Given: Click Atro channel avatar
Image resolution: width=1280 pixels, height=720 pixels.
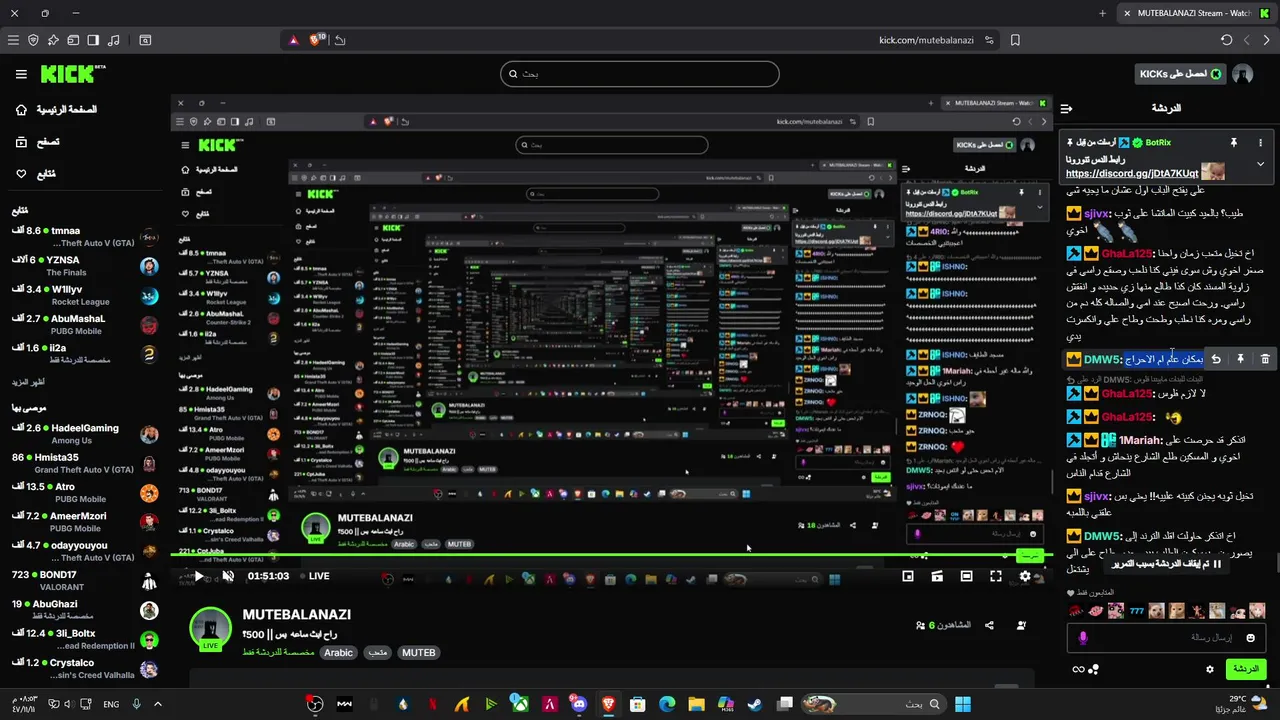Looking at the screenshot, I should 149,493.
